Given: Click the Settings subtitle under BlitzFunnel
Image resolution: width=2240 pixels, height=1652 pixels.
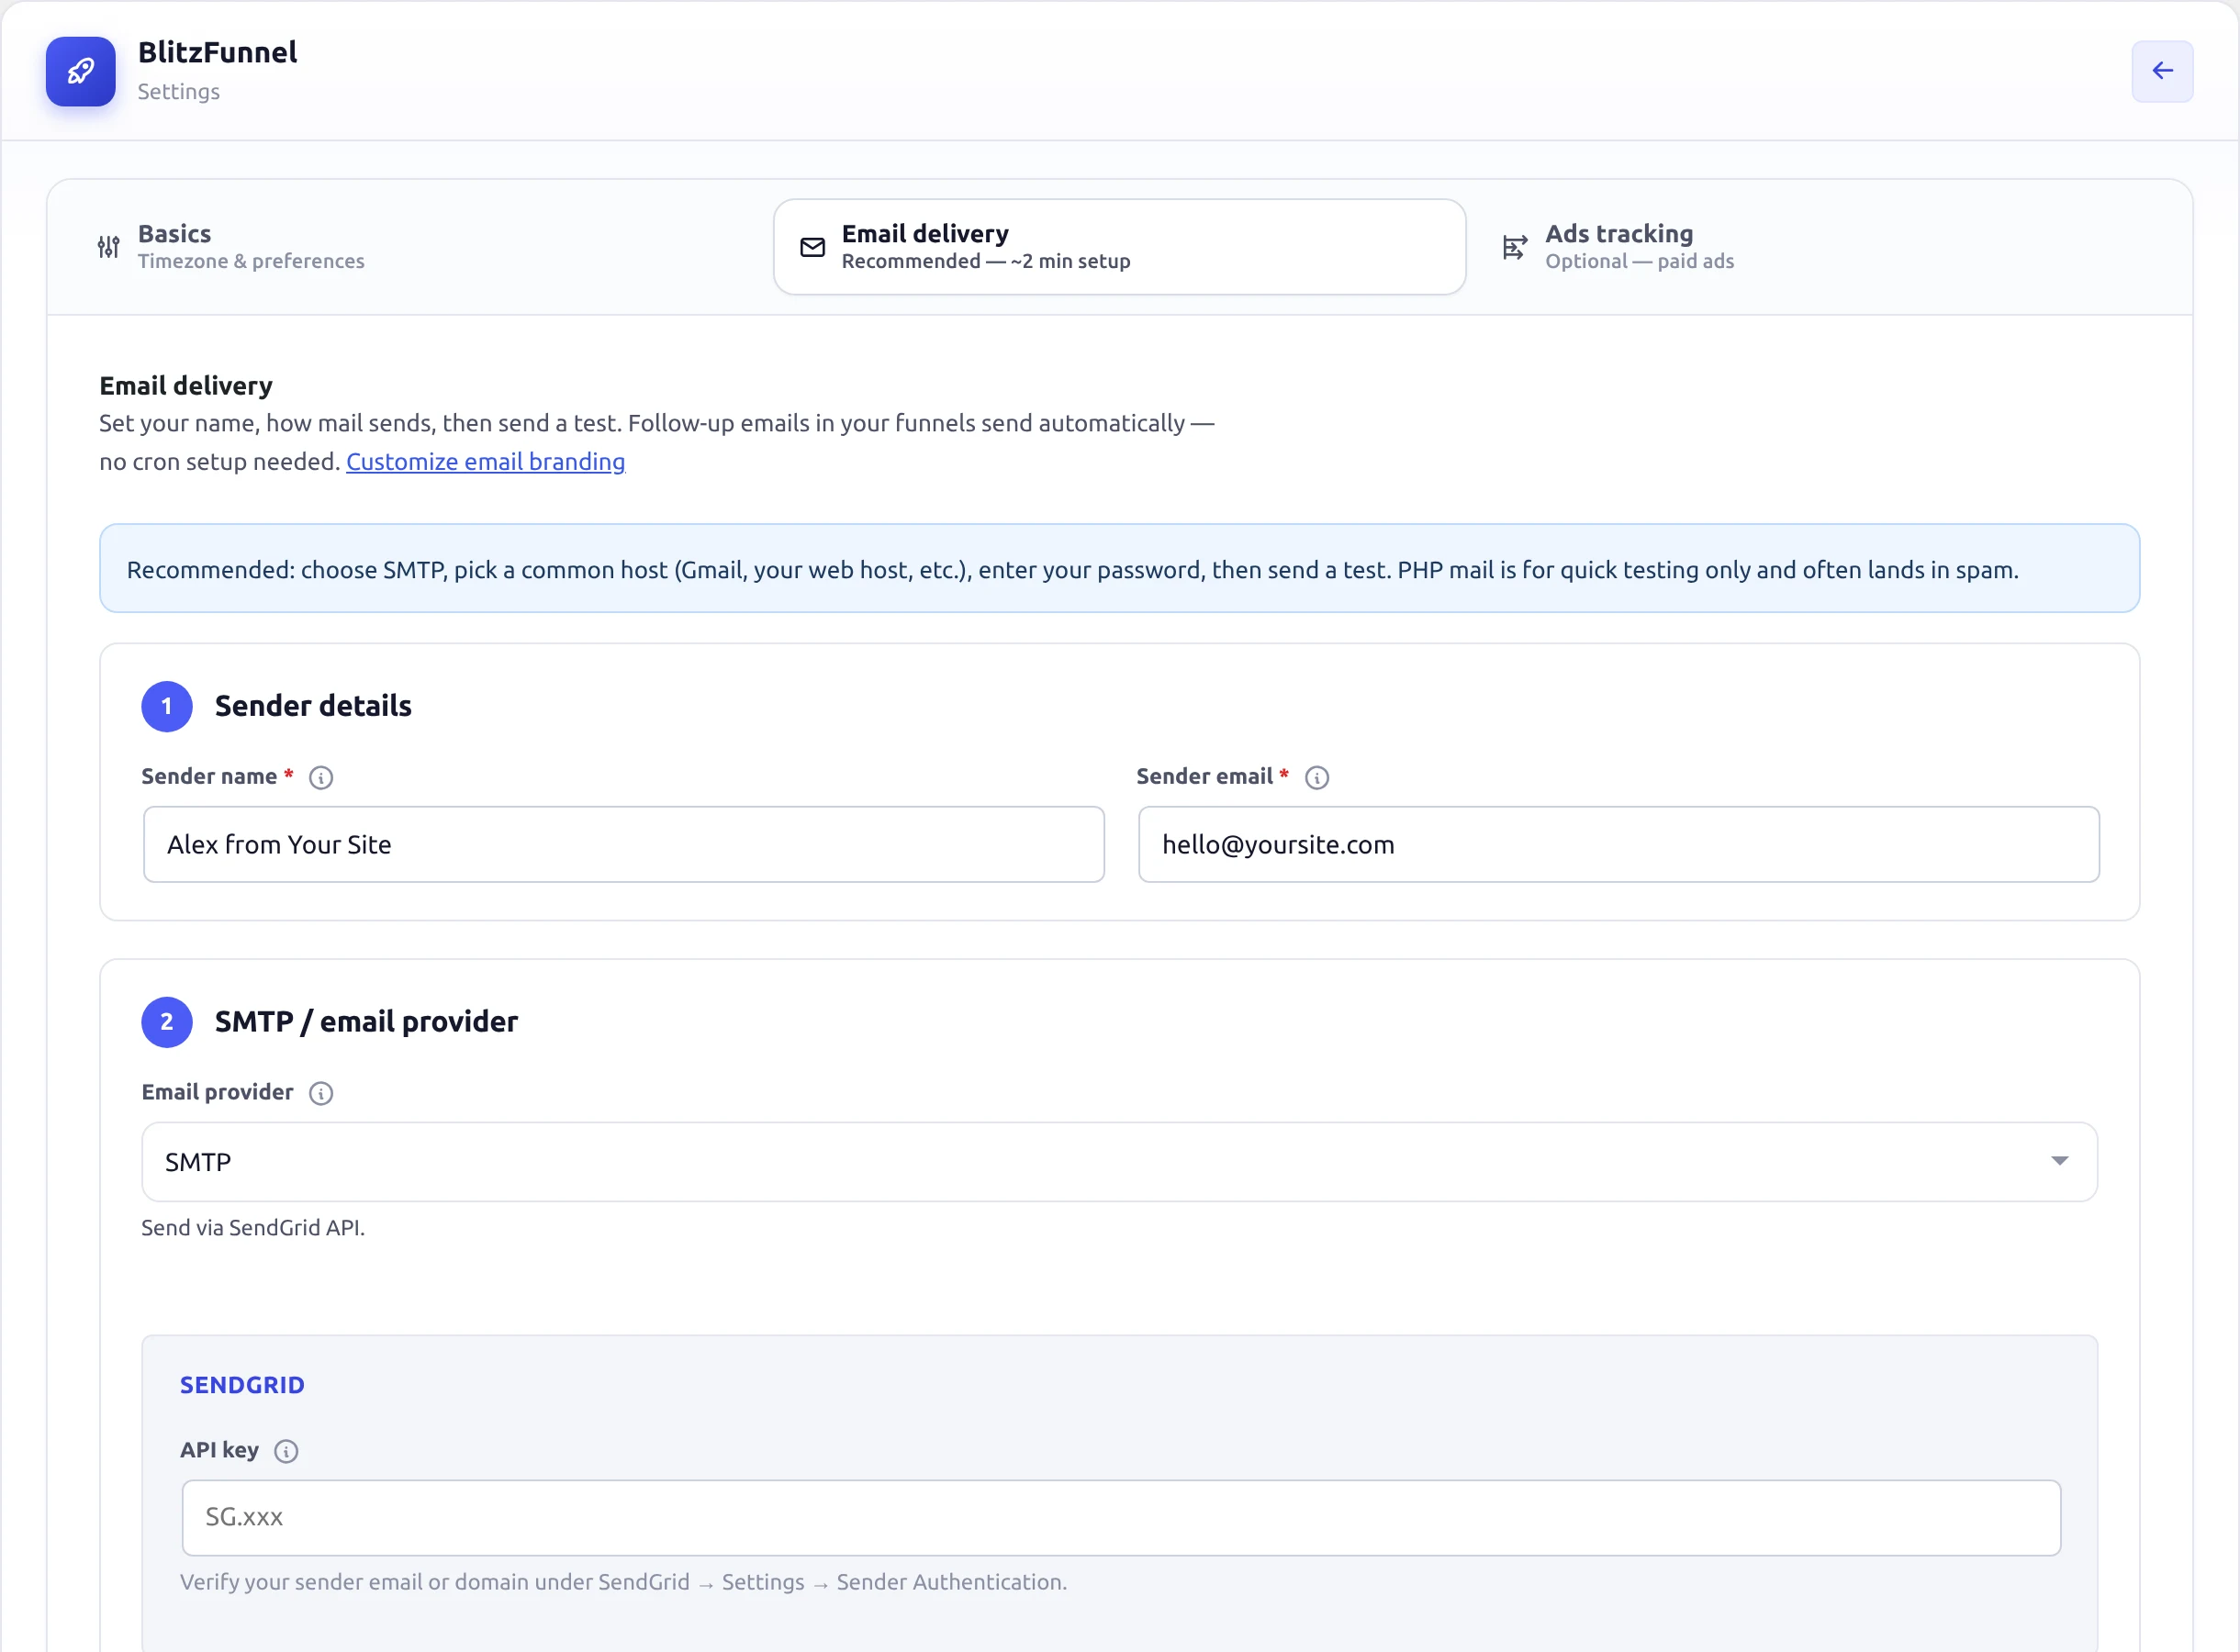Looking at the screenshot, I should (178, 92).
